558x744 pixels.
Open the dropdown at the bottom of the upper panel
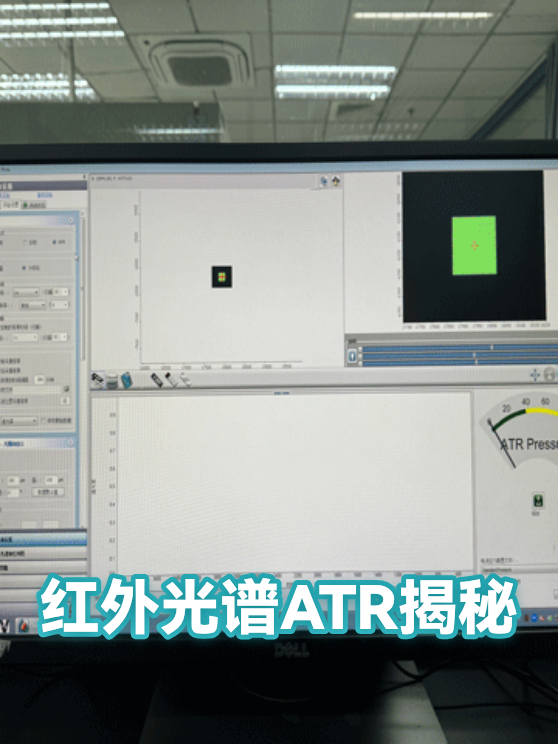click(x=19, y=421)
